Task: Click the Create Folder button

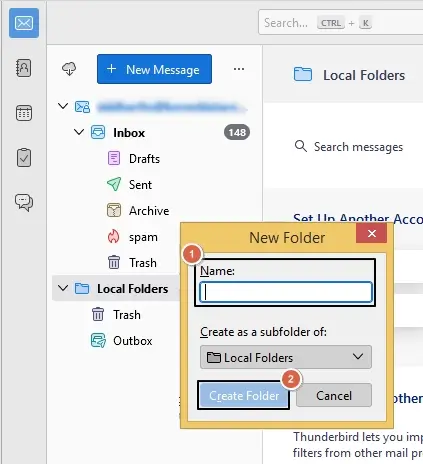Action: (x=244, y=395)
